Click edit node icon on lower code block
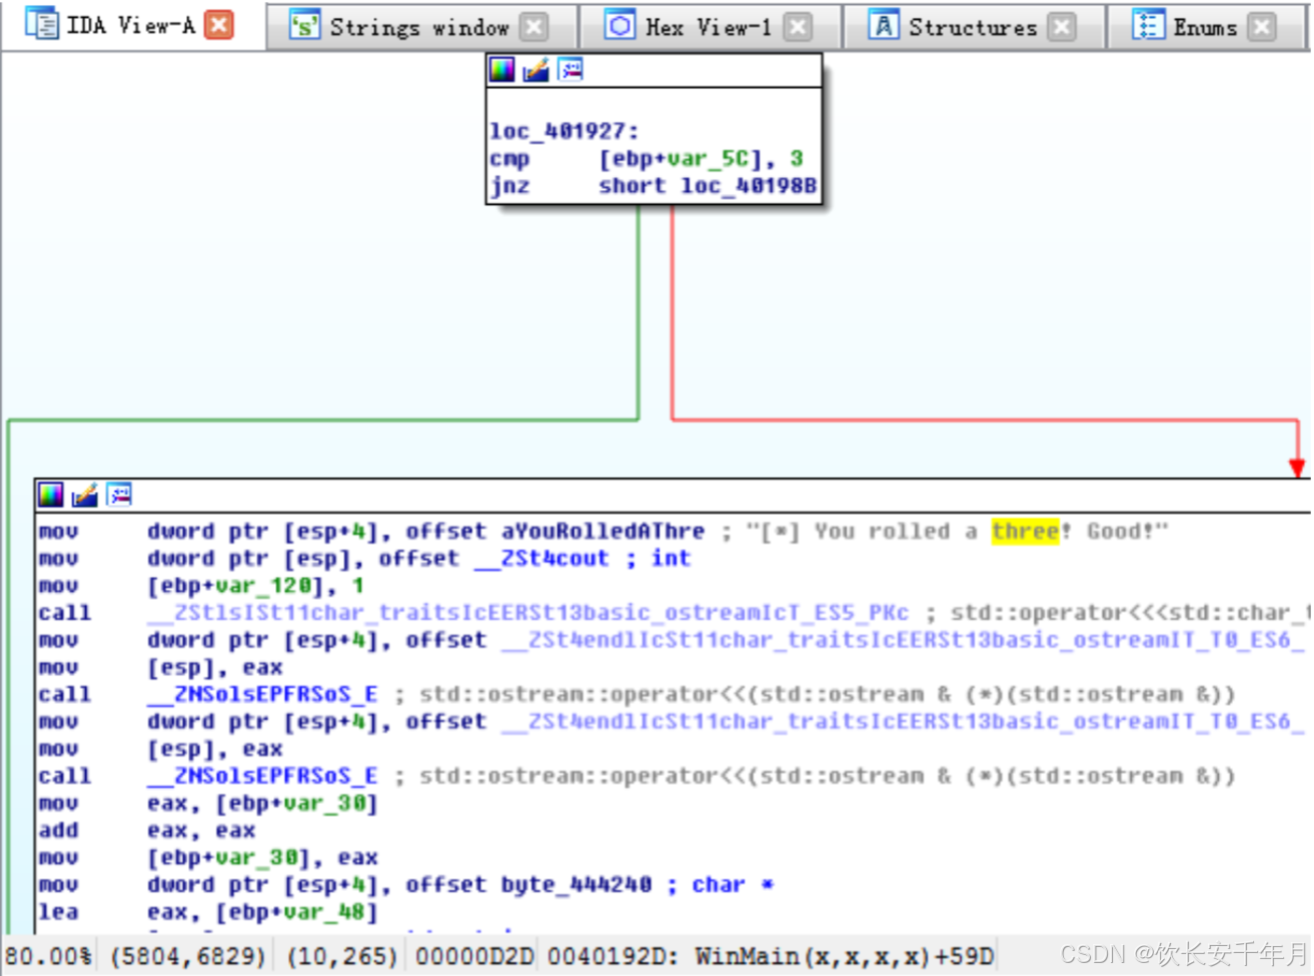The image size is (1314, 976). (85, 494)
